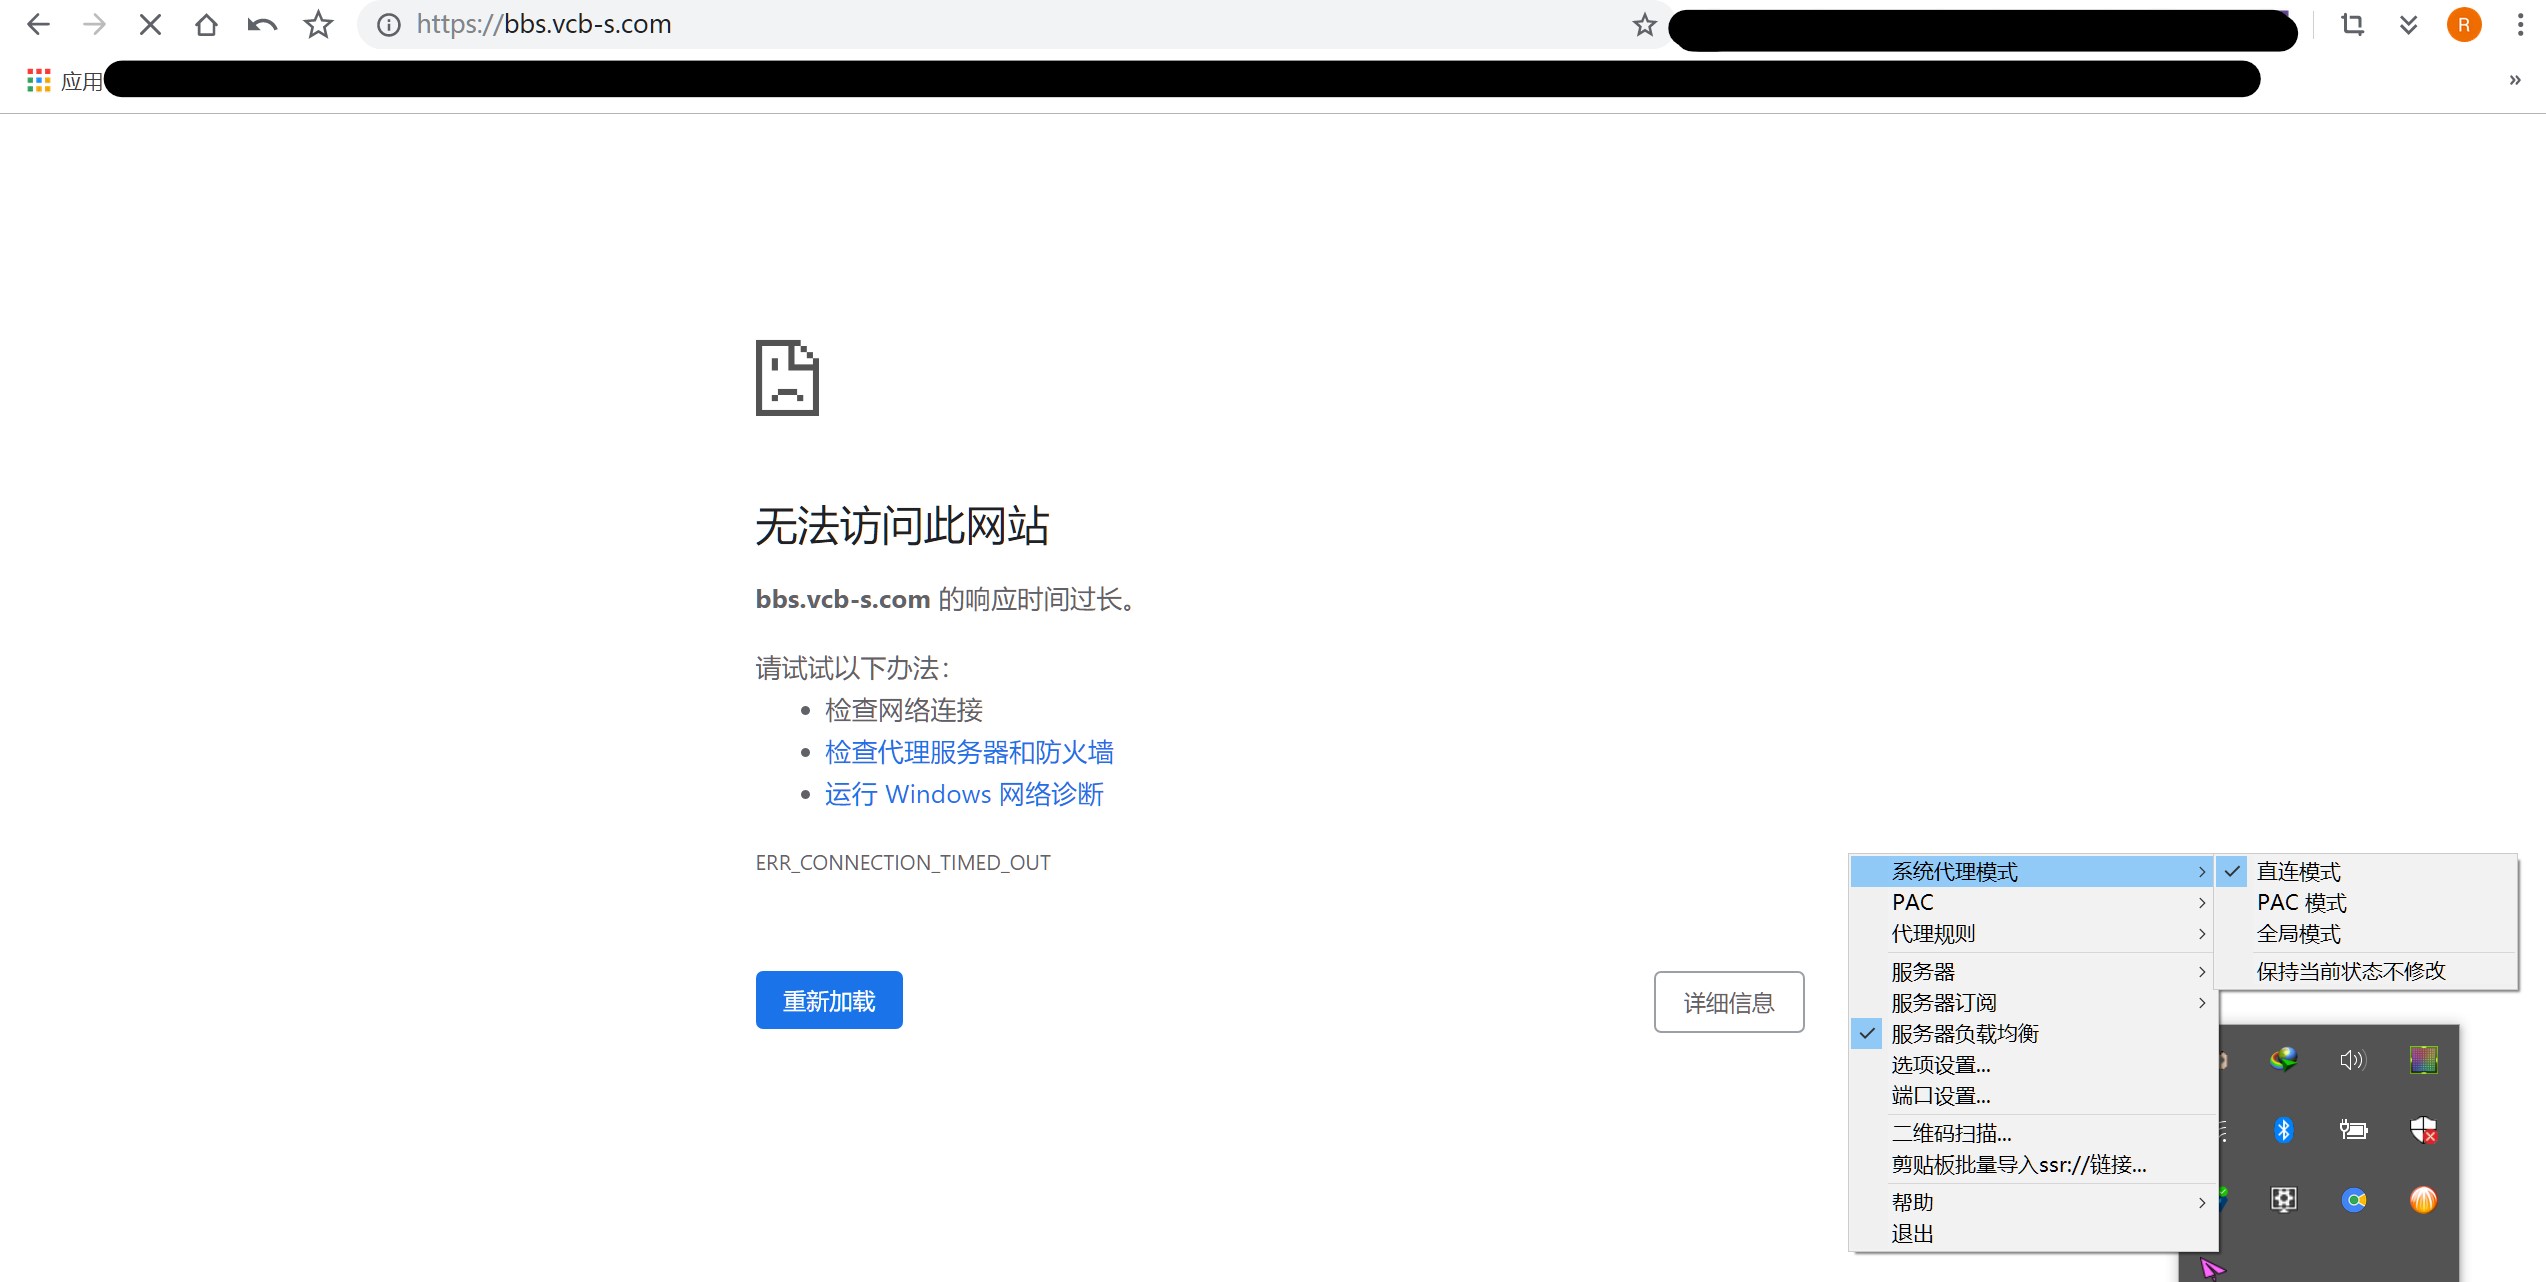
Task: Click the 无法访问此网站 heading
Action: coord(902,526)
